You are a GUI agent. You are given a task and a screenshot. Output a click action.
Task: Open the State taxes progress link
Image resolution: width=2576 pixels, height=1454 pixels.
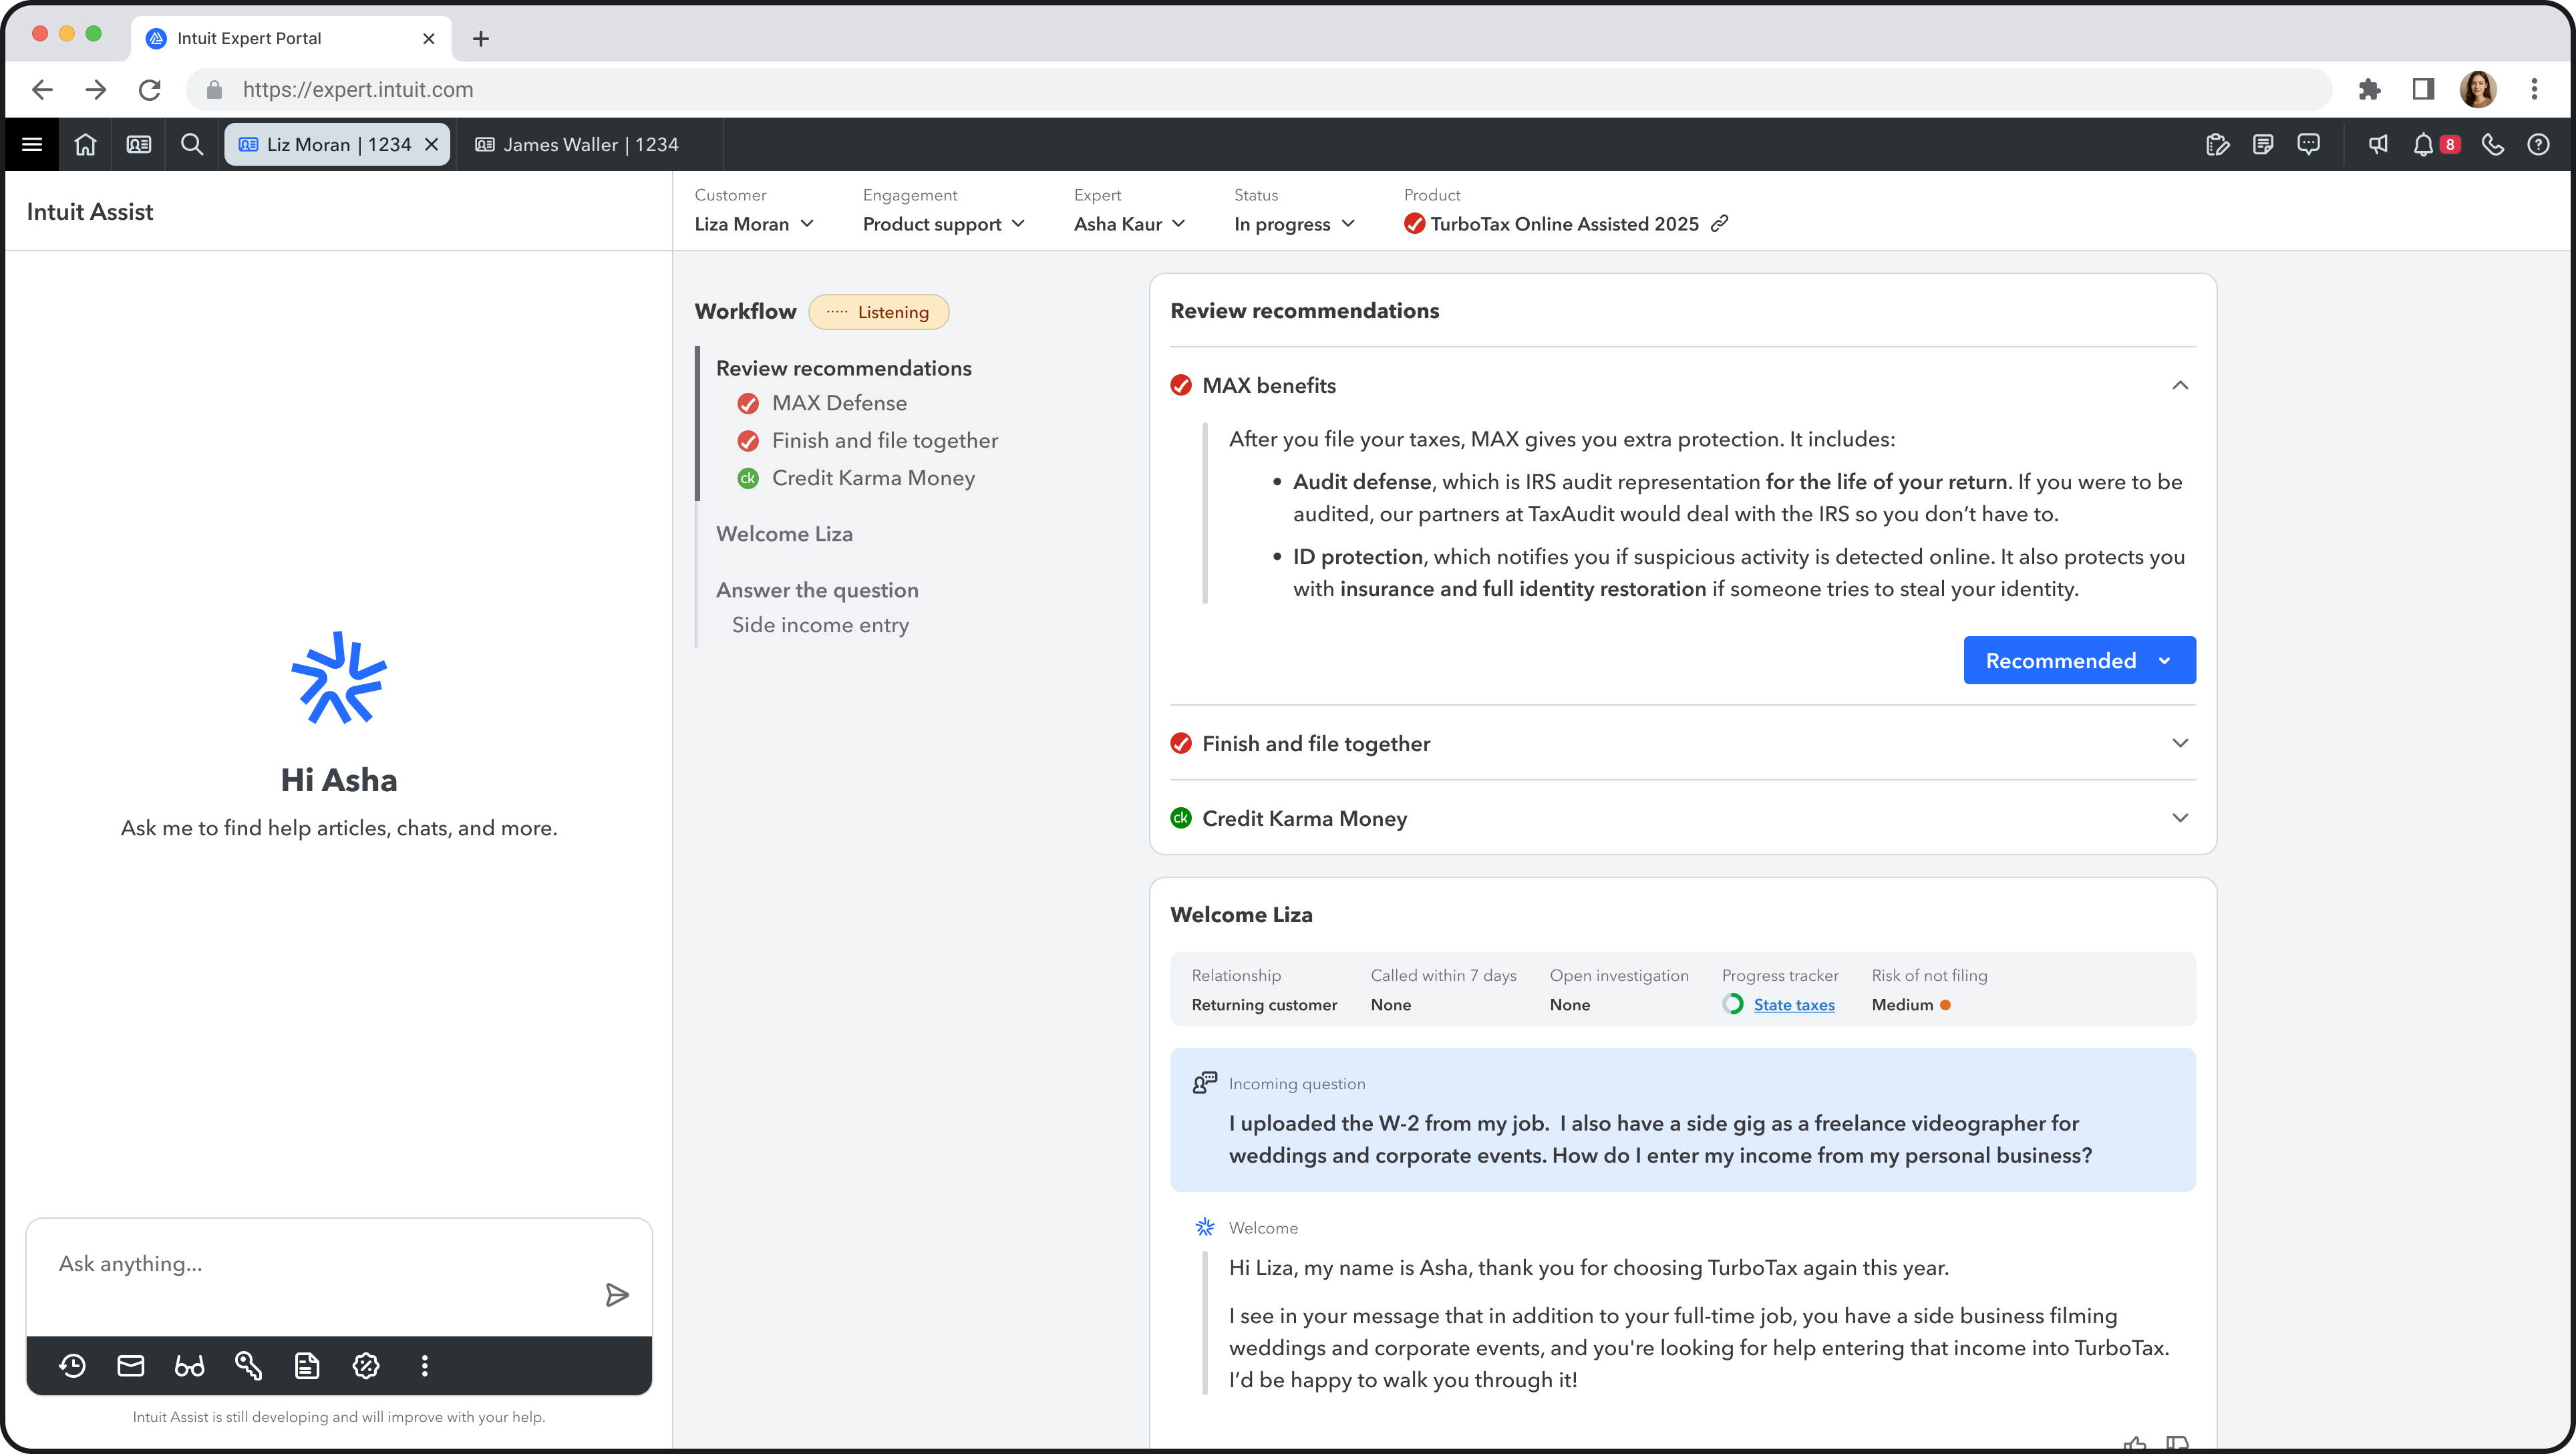pyautogui.click(x=1794, y=1005)
